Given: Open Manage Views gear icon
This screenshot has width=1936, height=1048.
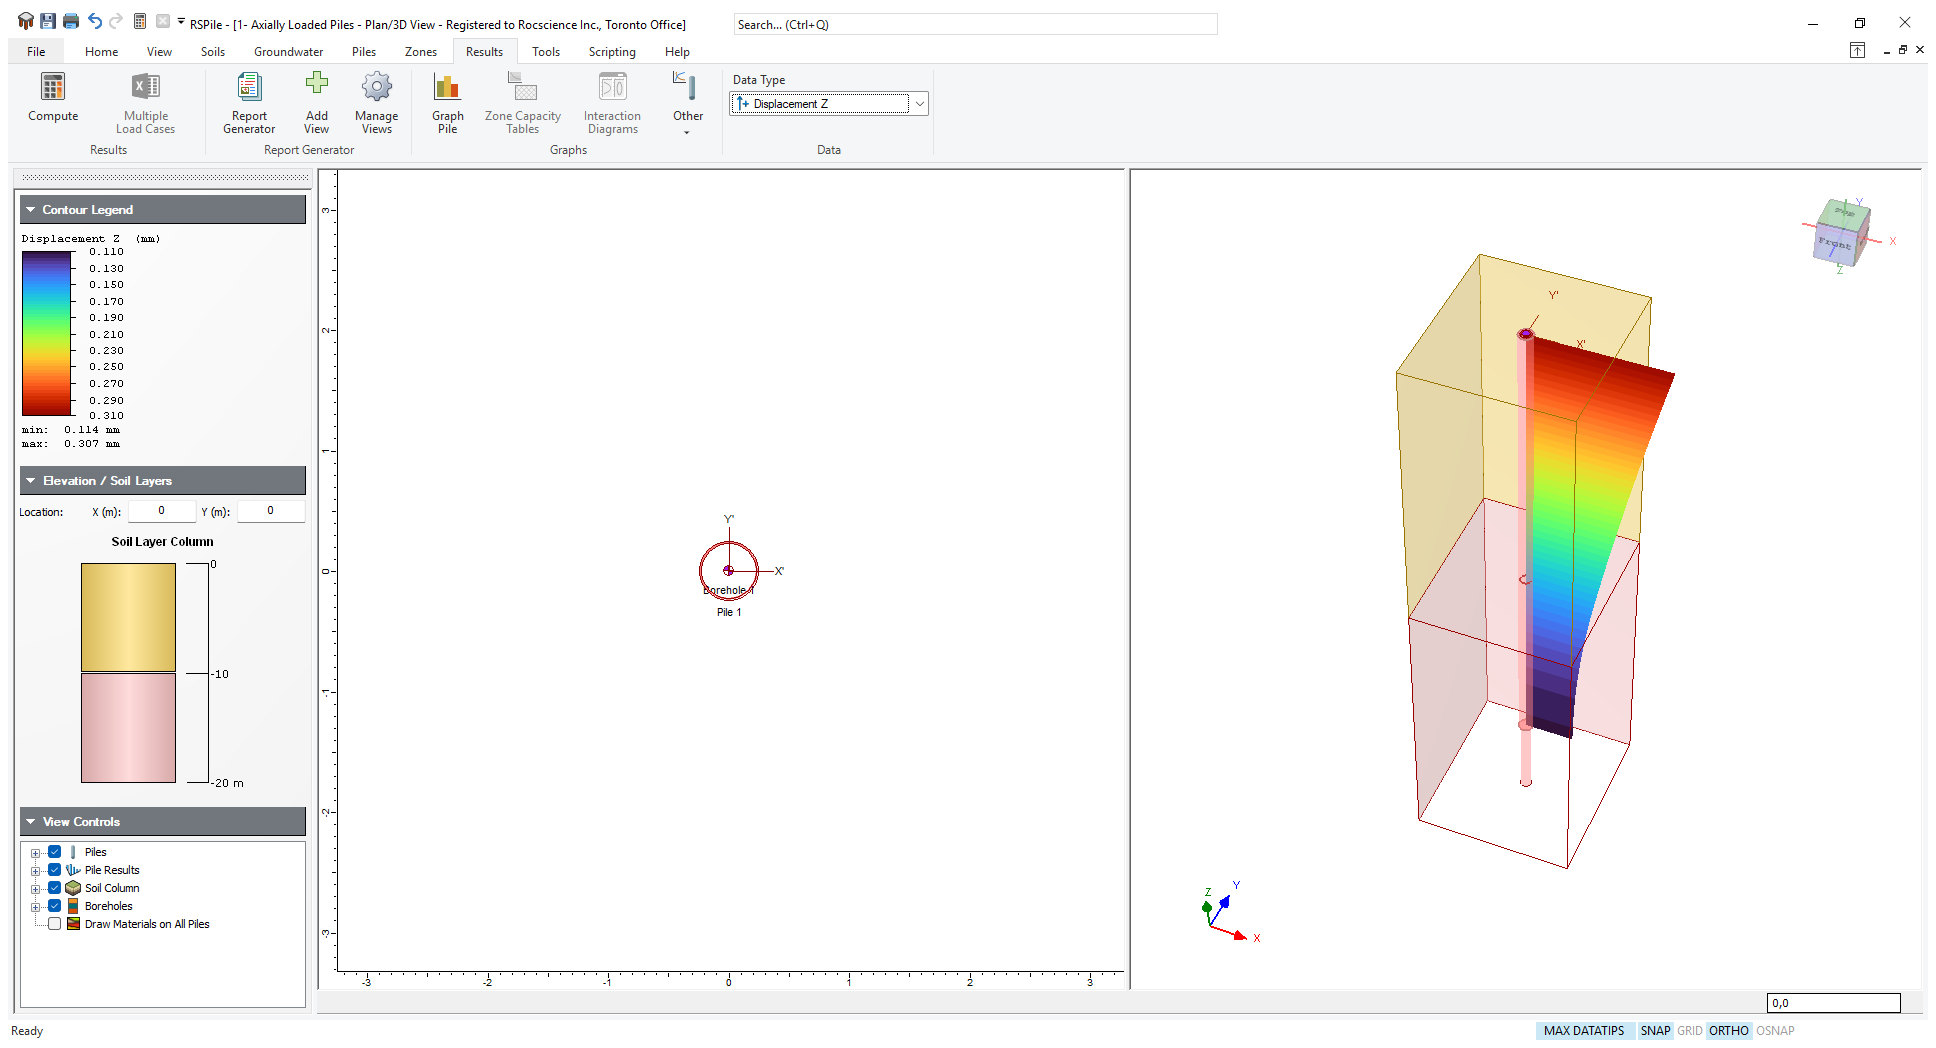Looking at the screenshot, I should (376, 88).
